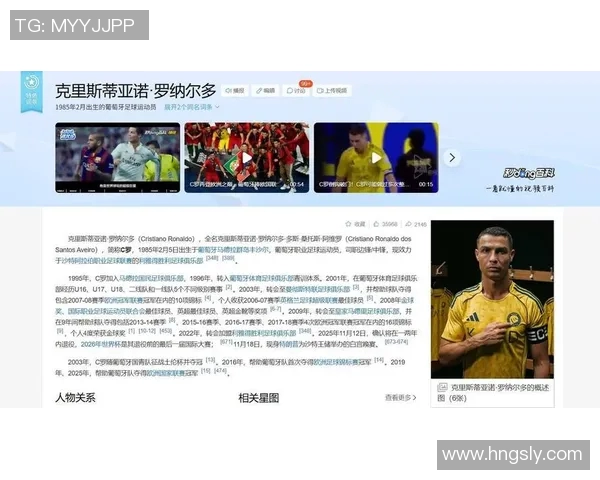This screenshot has width=600, height=480.
Task: Play the Portugal team celebration video 00:54
Action: pyautogui.click(x=247, y=157)
